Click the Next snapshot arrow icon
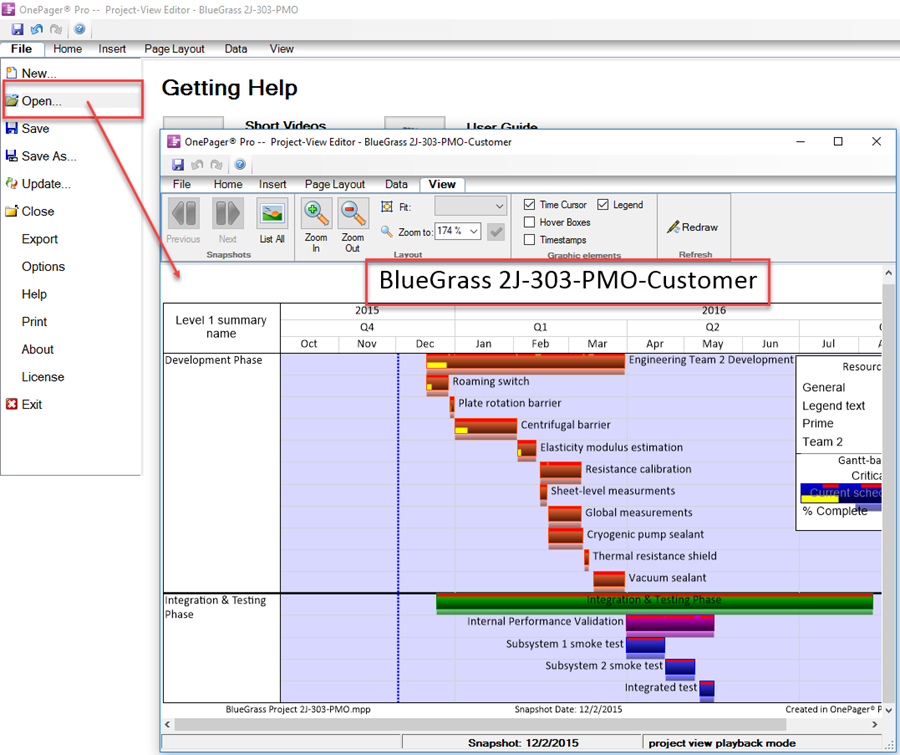The image size is (900, 755). [x=227, y=212]
